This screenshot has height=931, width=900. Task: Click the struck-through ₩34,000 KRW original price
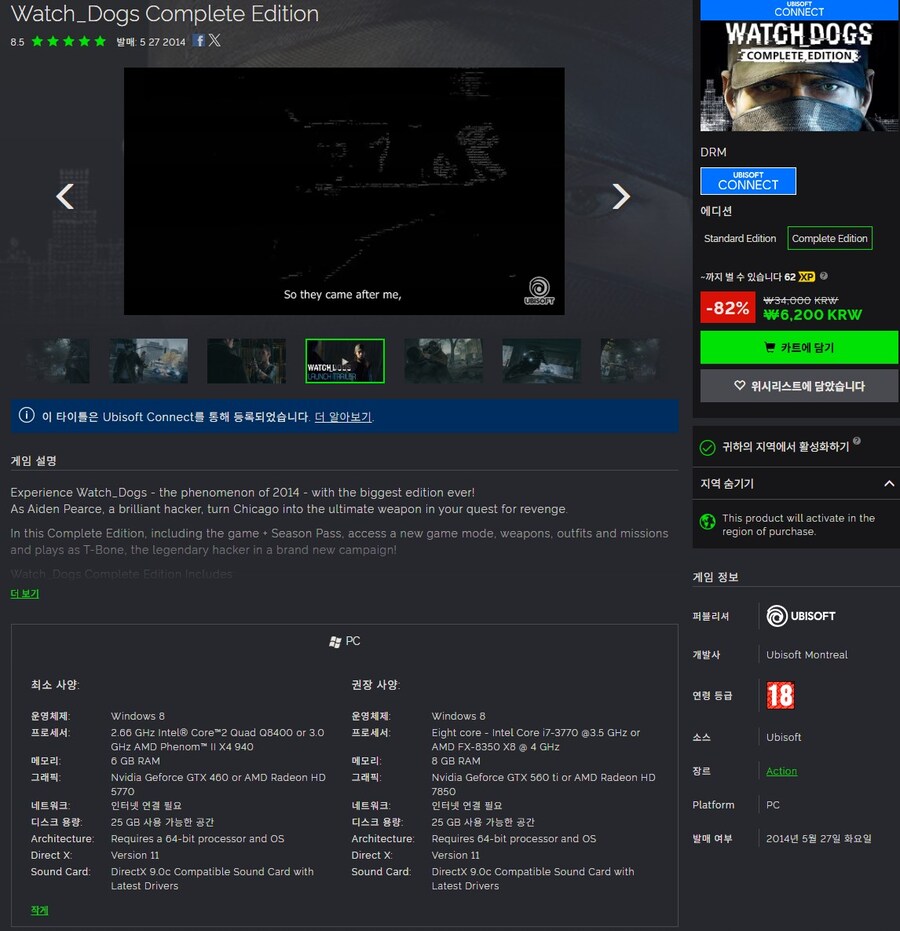click(x=800, y=300)
